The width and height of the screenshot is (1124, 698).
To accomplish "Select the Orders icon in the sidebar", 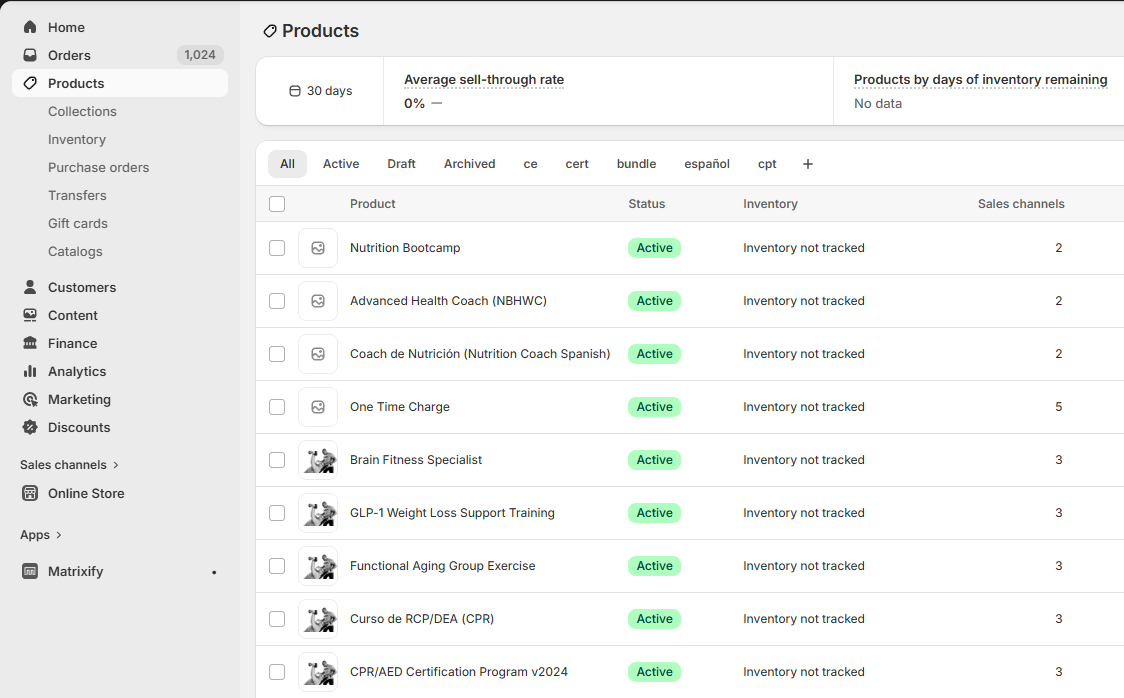I will [29, 55].
